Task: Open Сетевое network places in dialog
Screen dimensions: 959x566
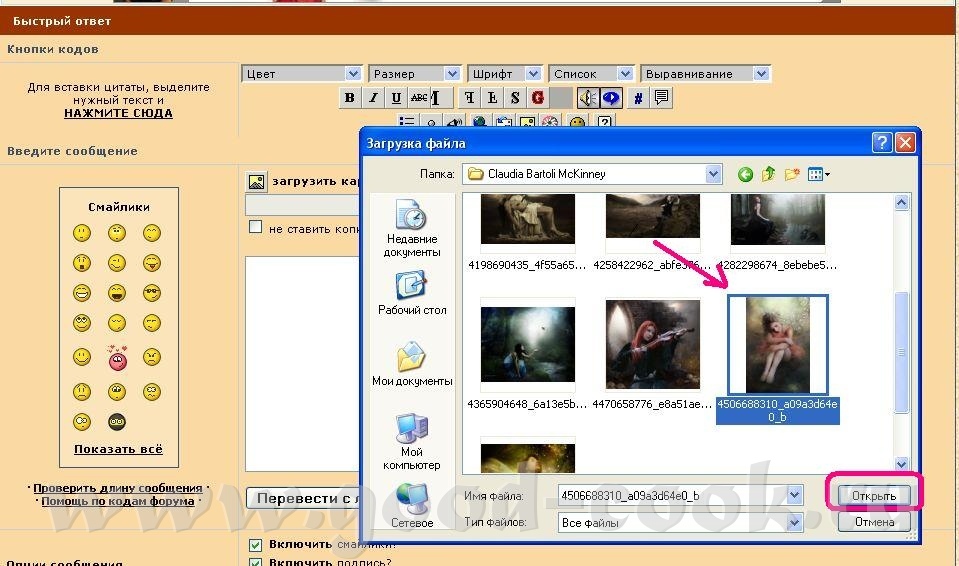Action: (412, 507)
